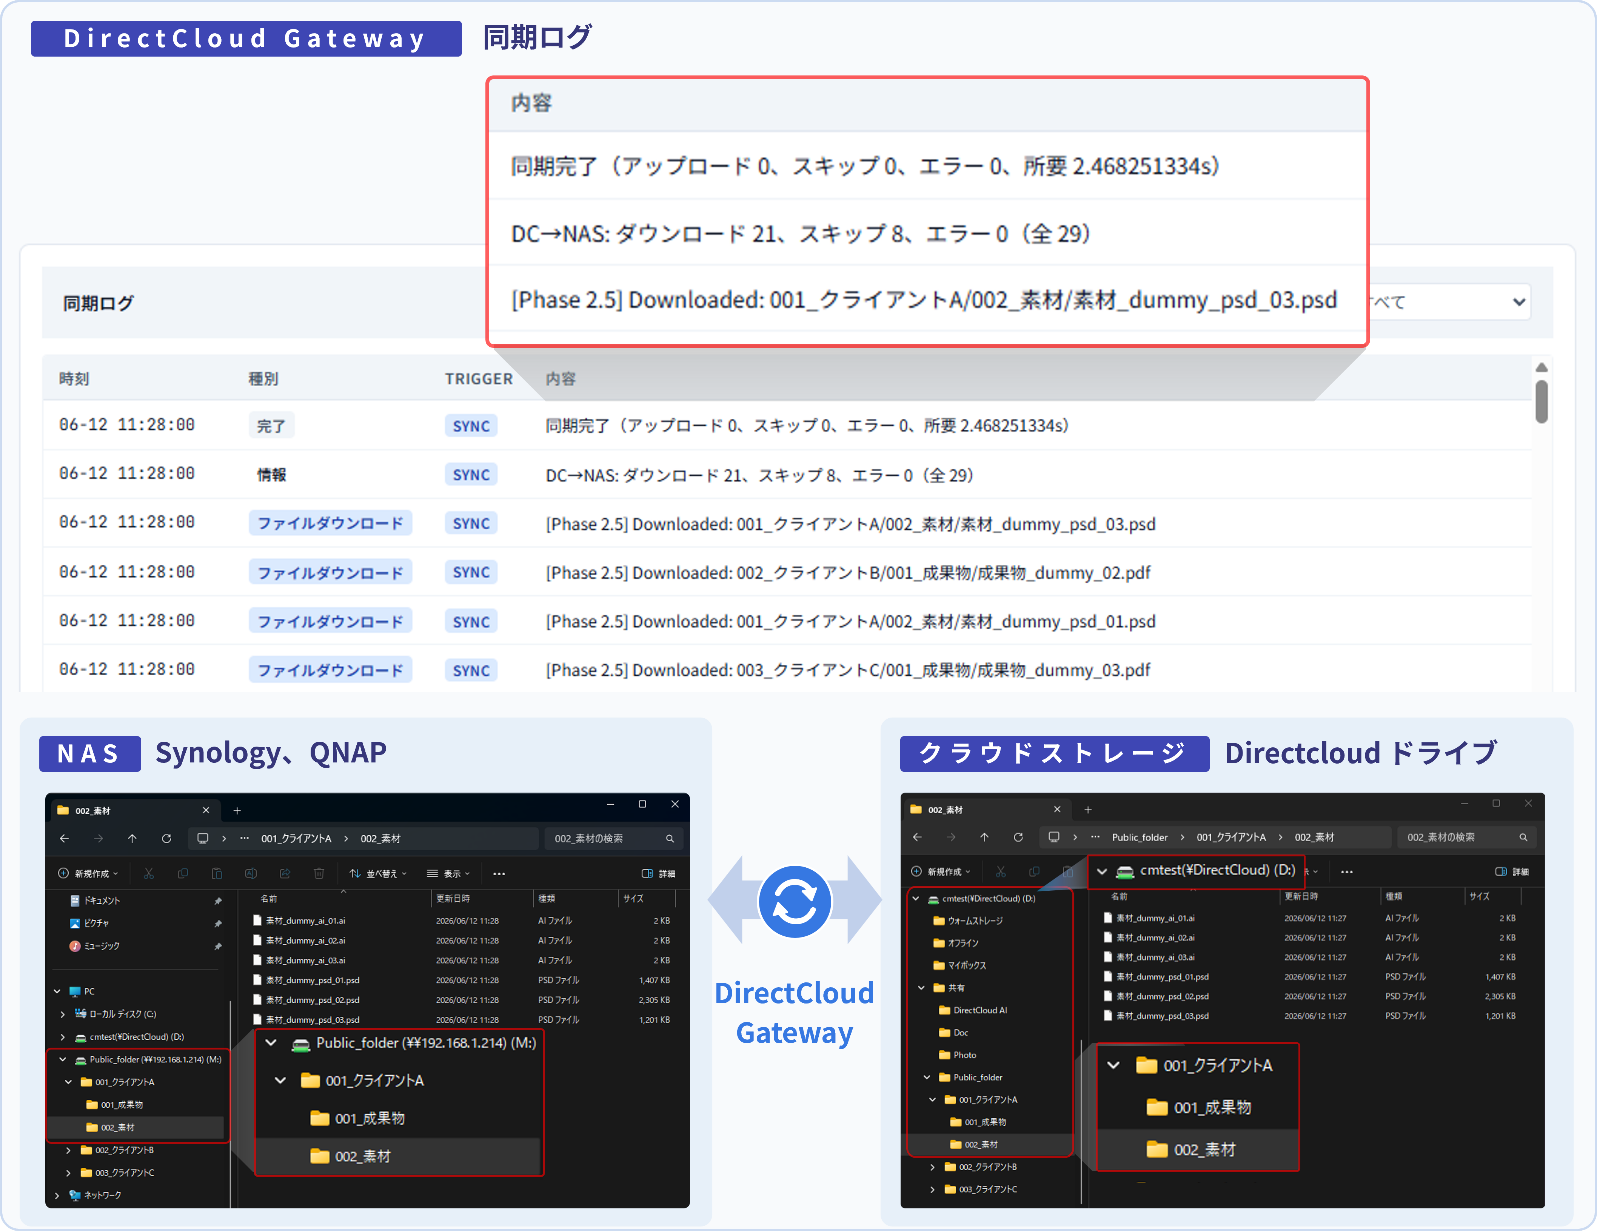Open 新規作成 dropdown in cloud storage Explorer
1597x1231 pixels.
(940, 871)
